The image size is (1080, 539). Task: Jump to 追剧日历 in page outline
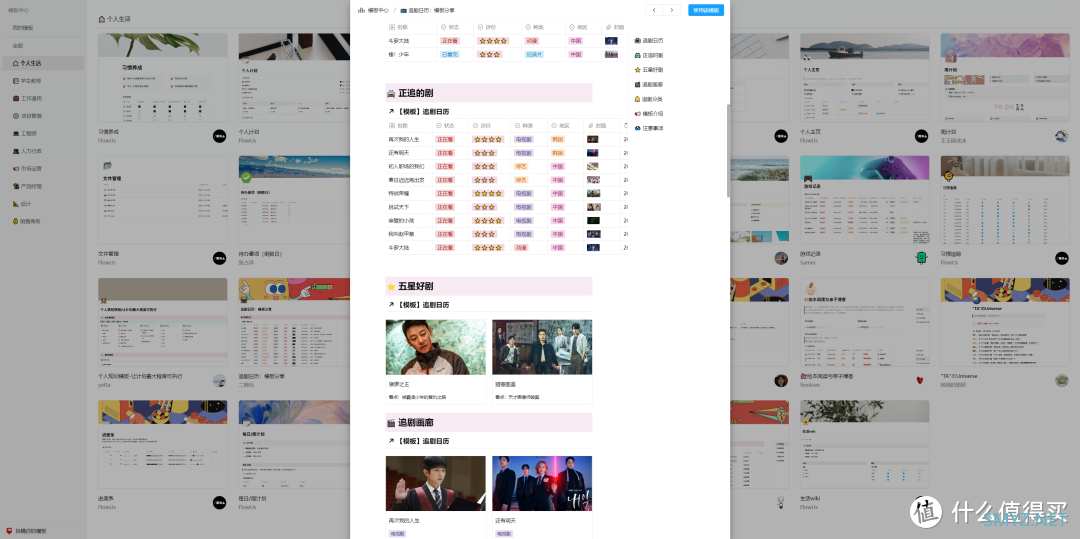click(649, 41)
